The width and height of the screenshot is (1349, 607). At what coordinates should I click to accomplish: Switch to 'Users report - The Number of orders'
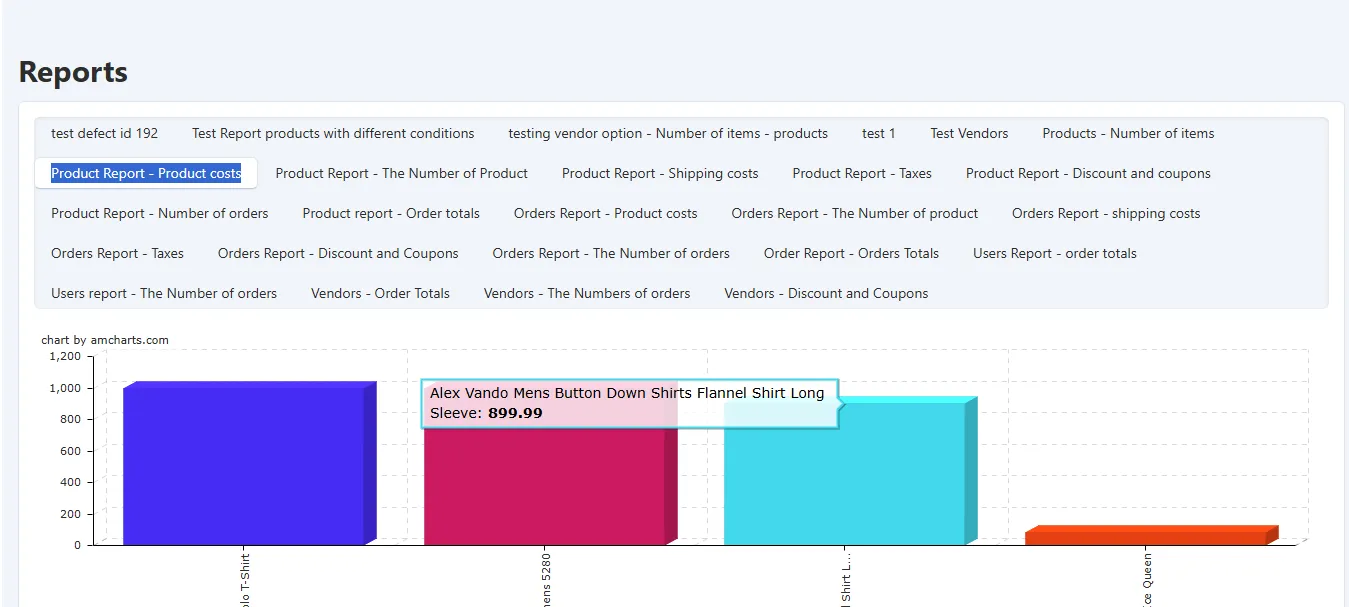pos(164,293)
